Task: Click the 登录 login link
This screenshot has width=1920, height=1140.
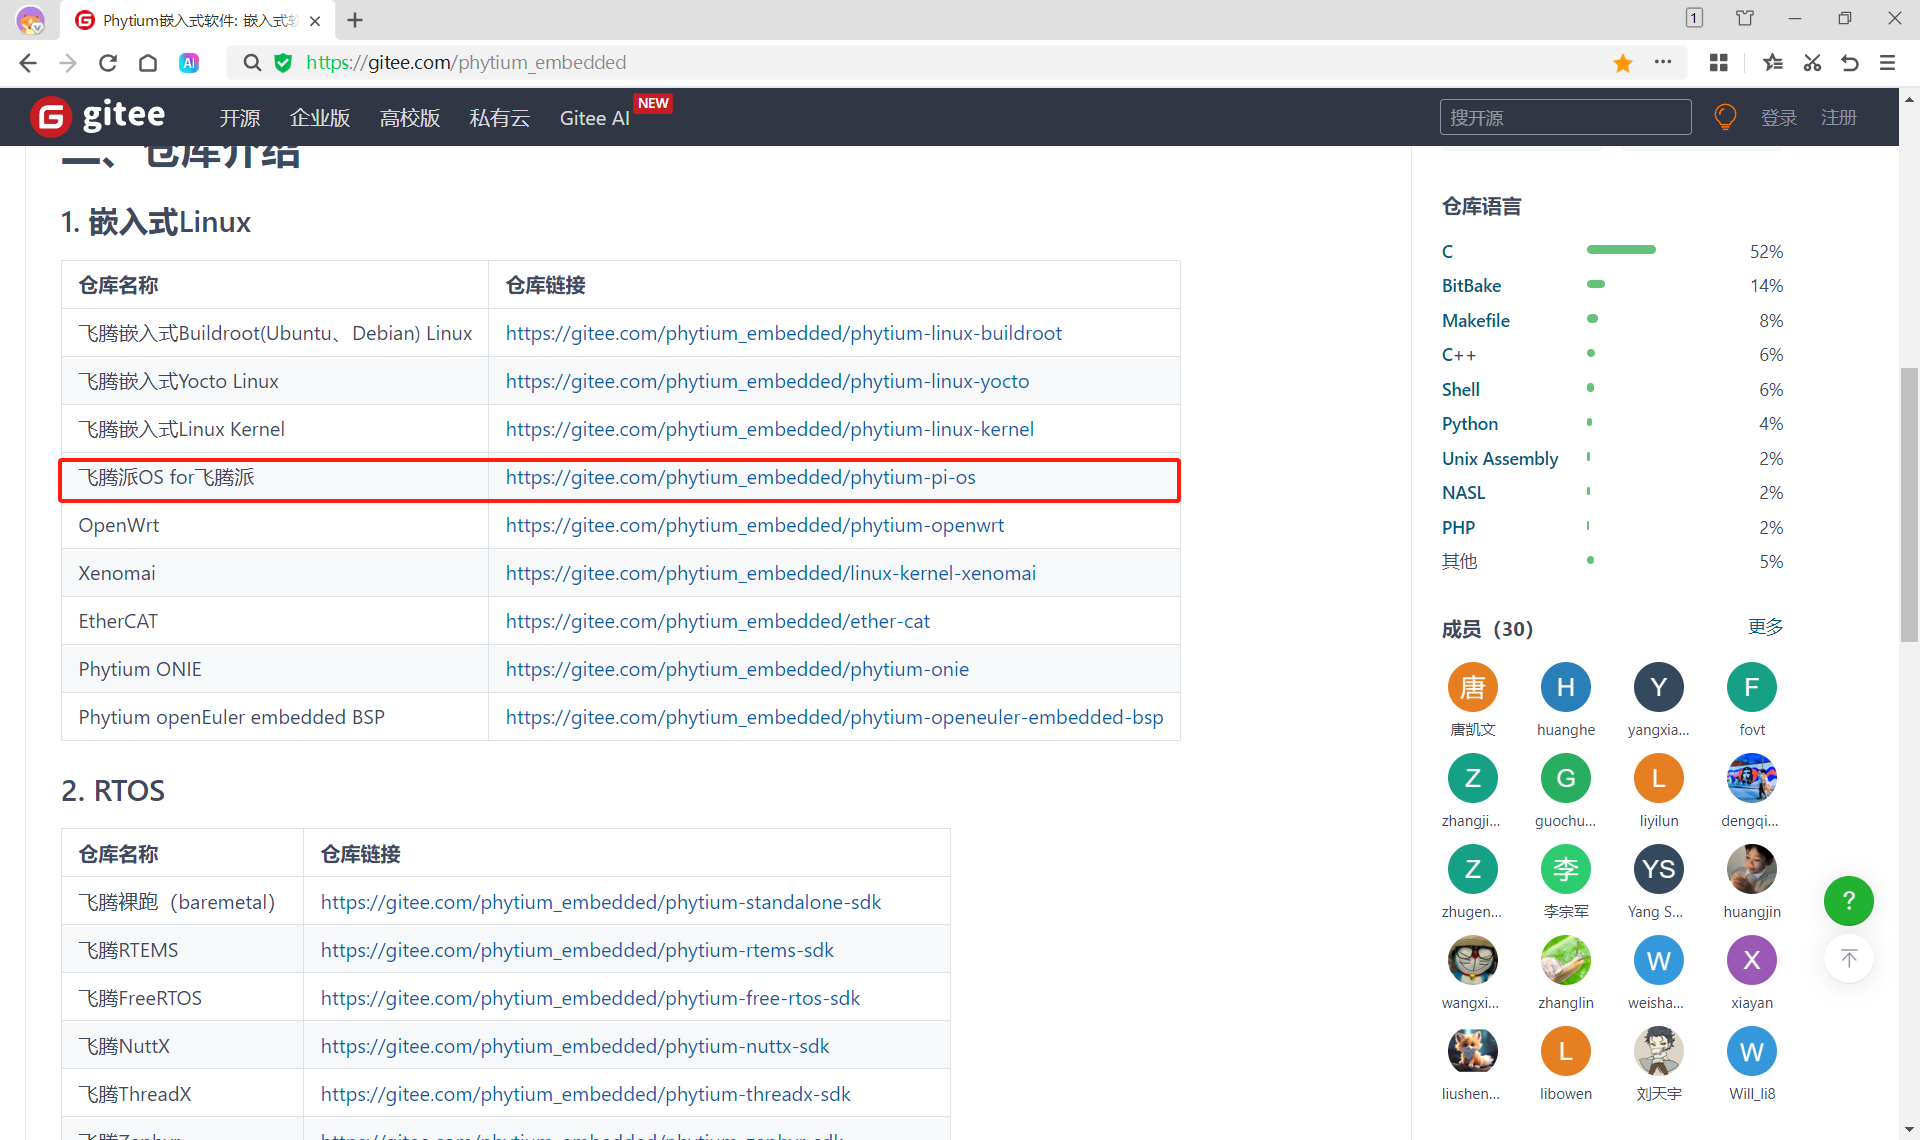Action: tap(1778, 118)
